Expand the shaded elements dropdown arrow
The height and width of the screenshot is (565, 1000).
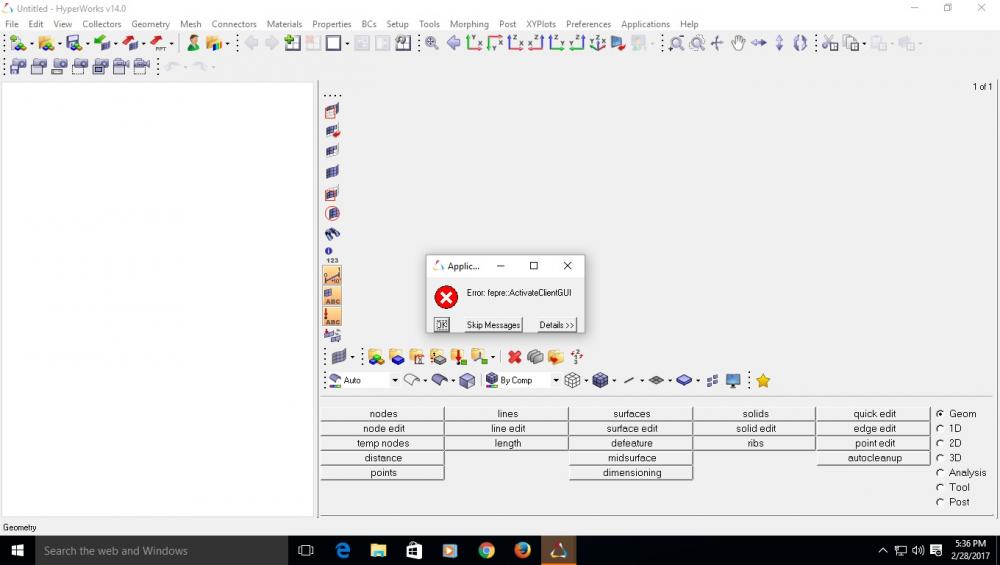click(614, 381)
